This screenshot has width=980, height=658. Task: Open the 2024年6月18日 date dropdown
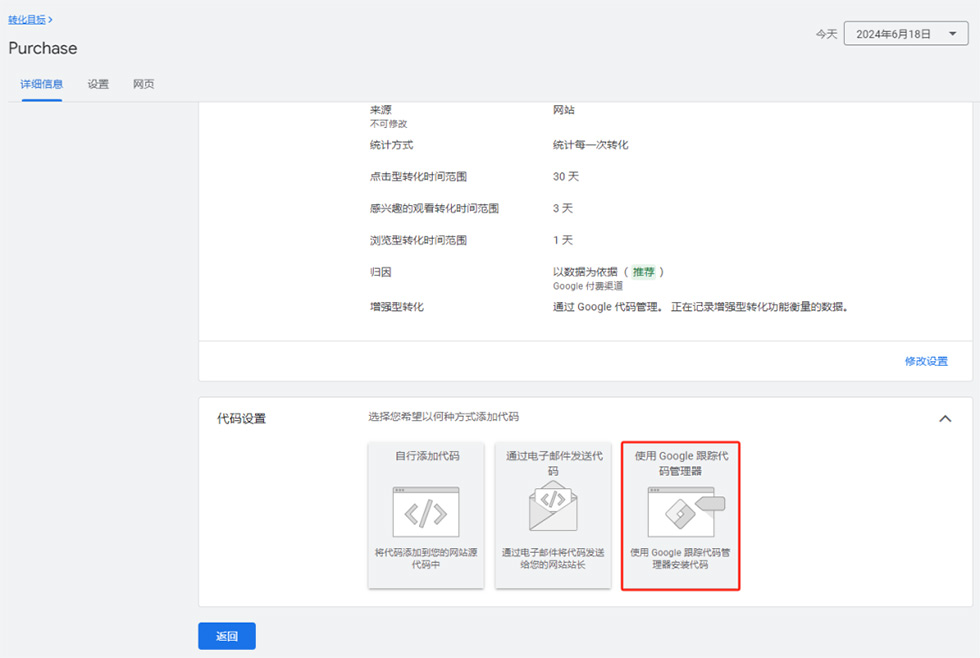906,34
